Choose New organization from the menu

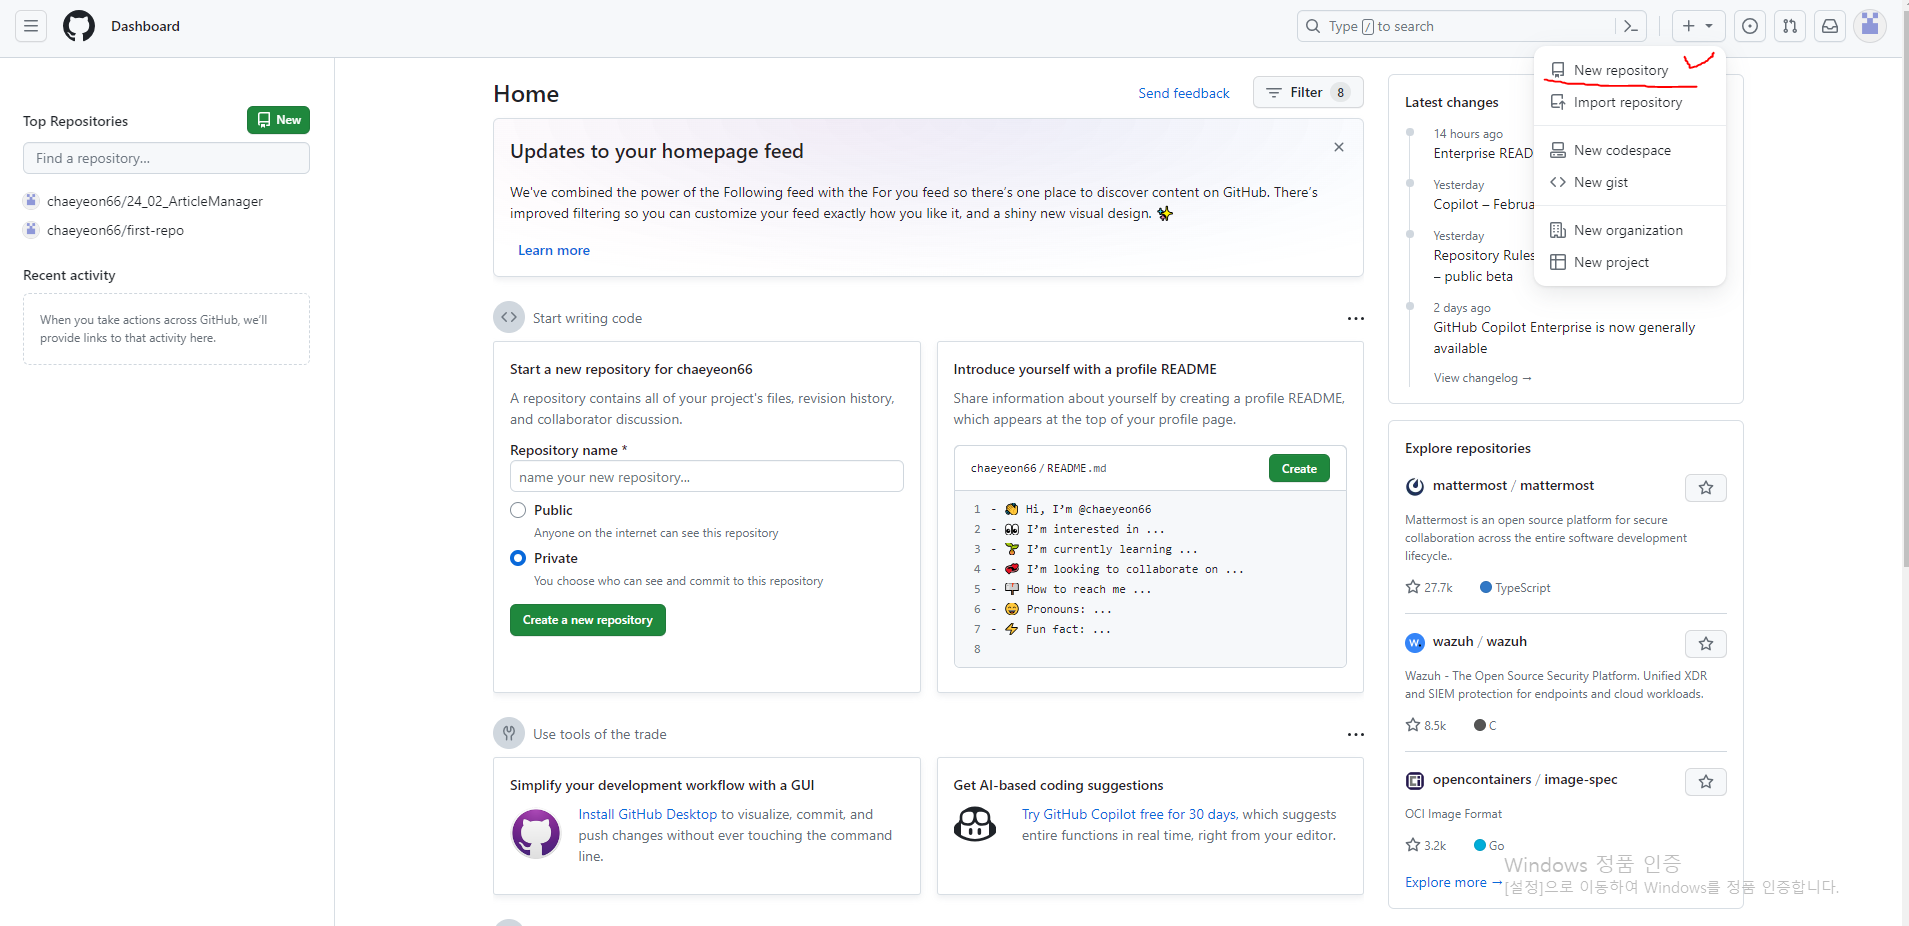[1630, 230]
